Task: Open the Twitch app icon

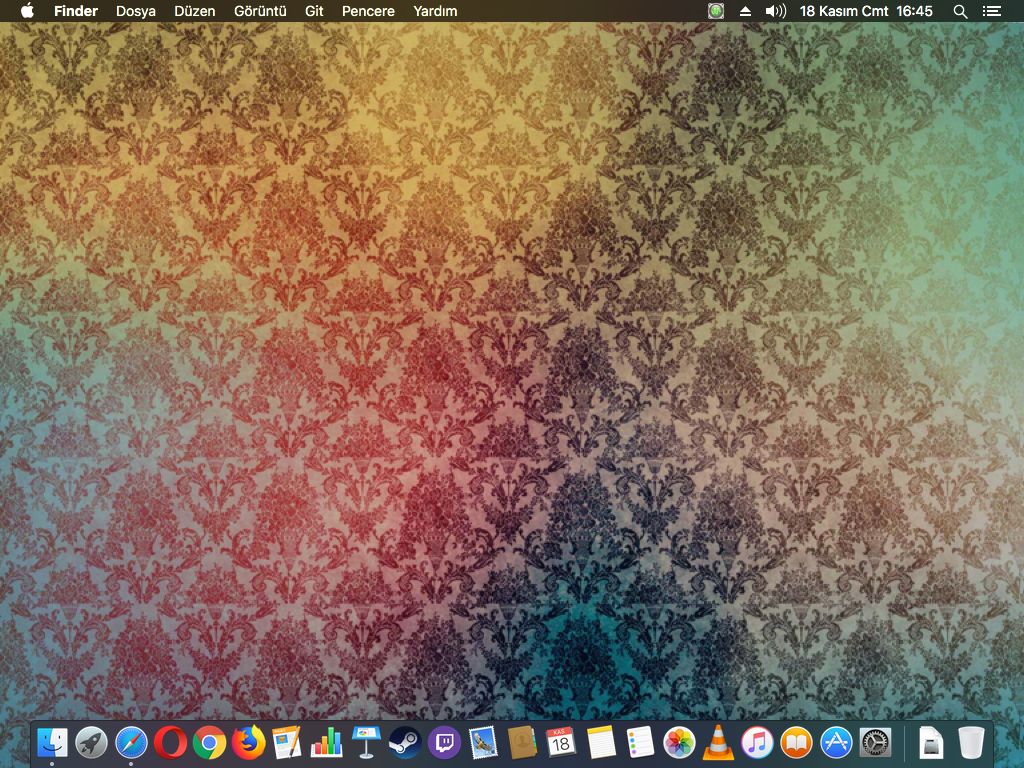Action: pyautogui.click(x=444, y=742)
